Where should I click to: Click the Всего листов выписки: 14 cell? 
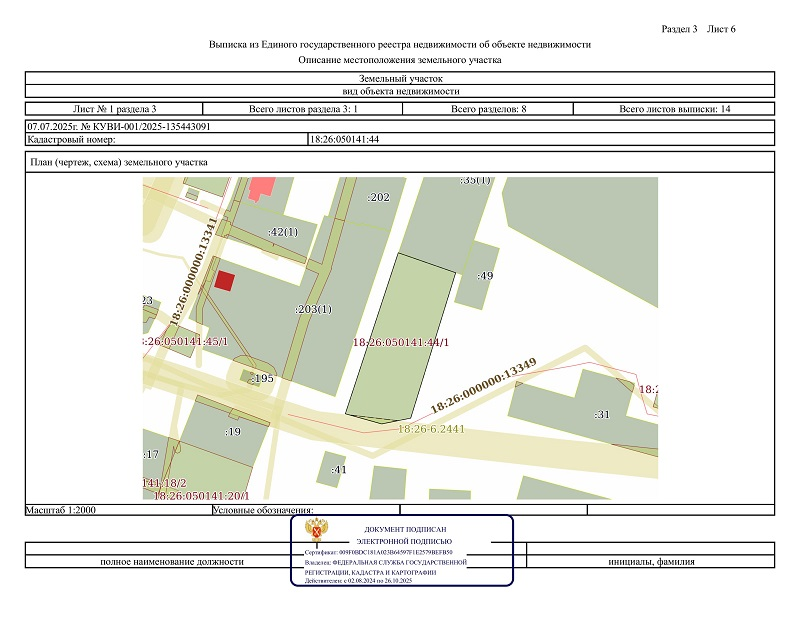(x=674, y=108)
